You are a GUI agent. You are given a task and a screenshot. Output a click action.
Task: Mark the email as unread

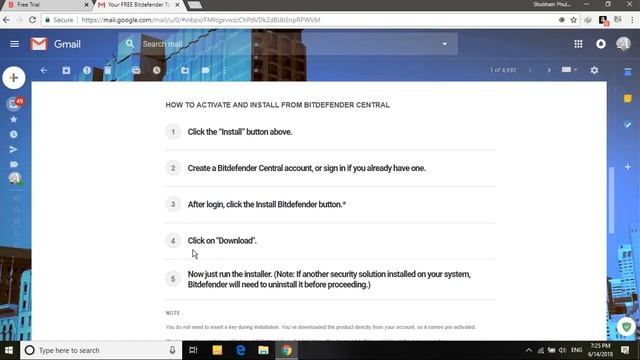[x=136, y=70]
